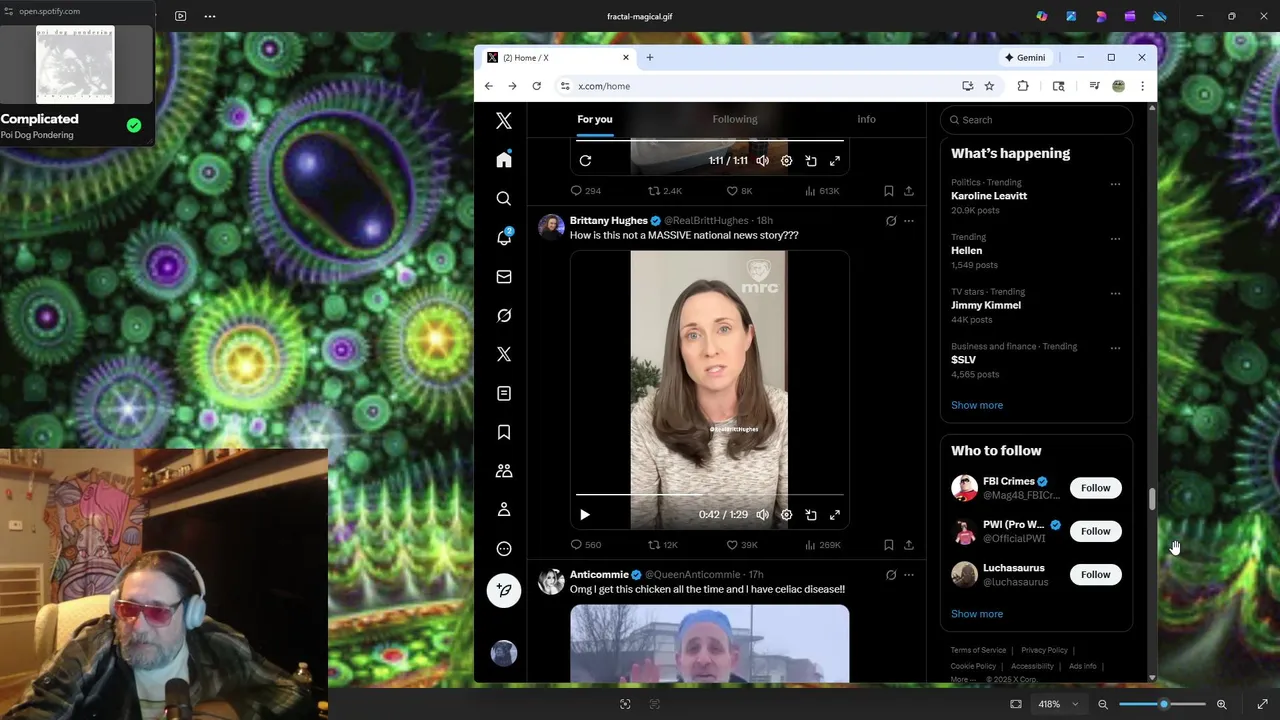Replay the finished 1:11 video
Screen dimensions: 1280x720
coord(585,161)
